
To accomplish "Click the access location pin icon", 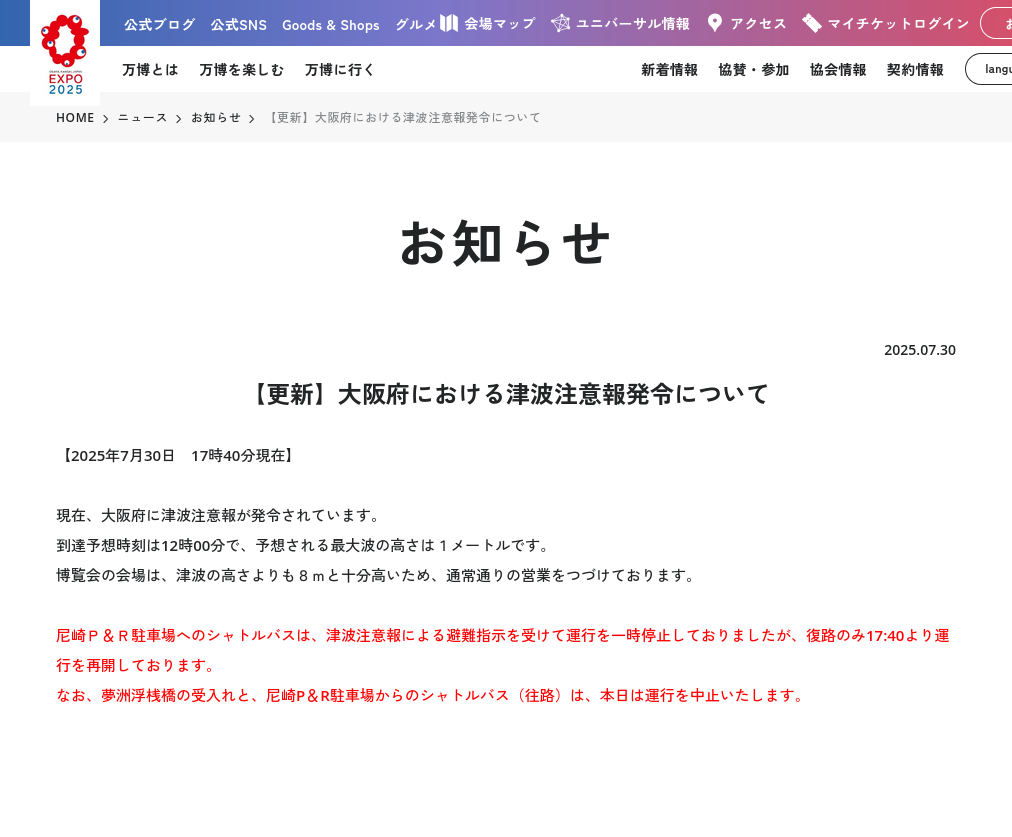I will pos(714,23).
